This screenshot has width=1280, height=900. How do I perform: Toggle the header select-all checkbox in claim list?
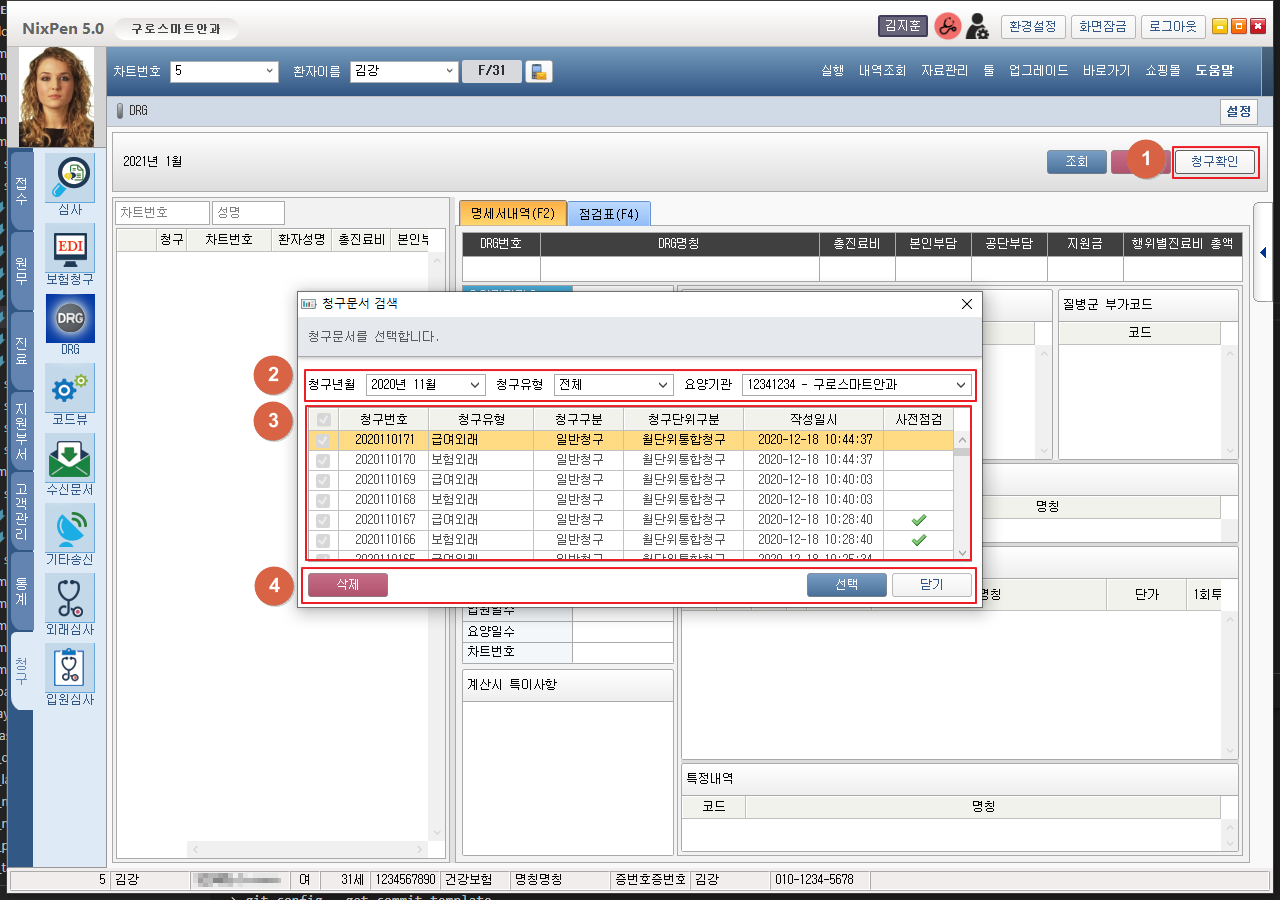pyautogui.click(x=324, y=420)
